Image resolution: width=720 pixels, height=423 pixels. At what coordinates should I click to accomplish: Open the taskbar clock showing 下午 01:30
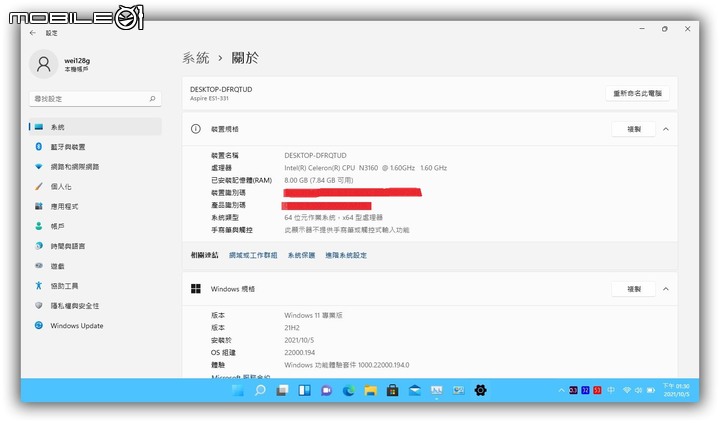point(675,390)
